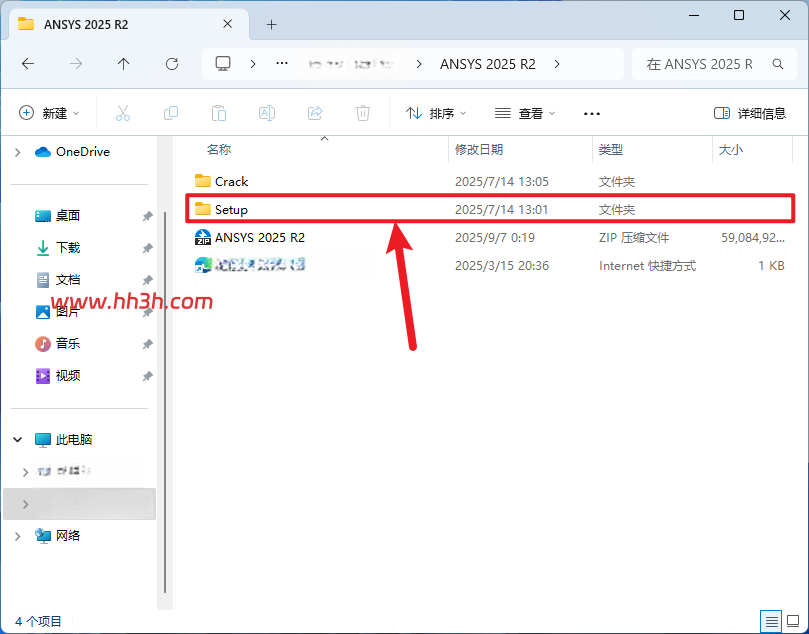809x634 pixels.
Task: Sort by the 名称 column header
Action: click(x=219, y=150)
